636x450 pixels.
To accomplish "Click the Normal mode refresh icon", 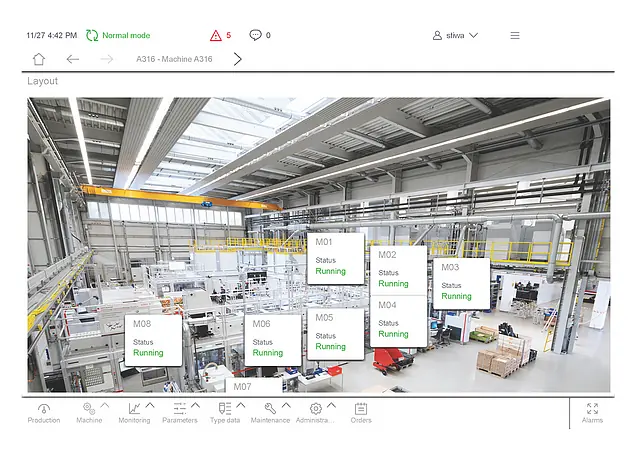I will tap(92, 35).
